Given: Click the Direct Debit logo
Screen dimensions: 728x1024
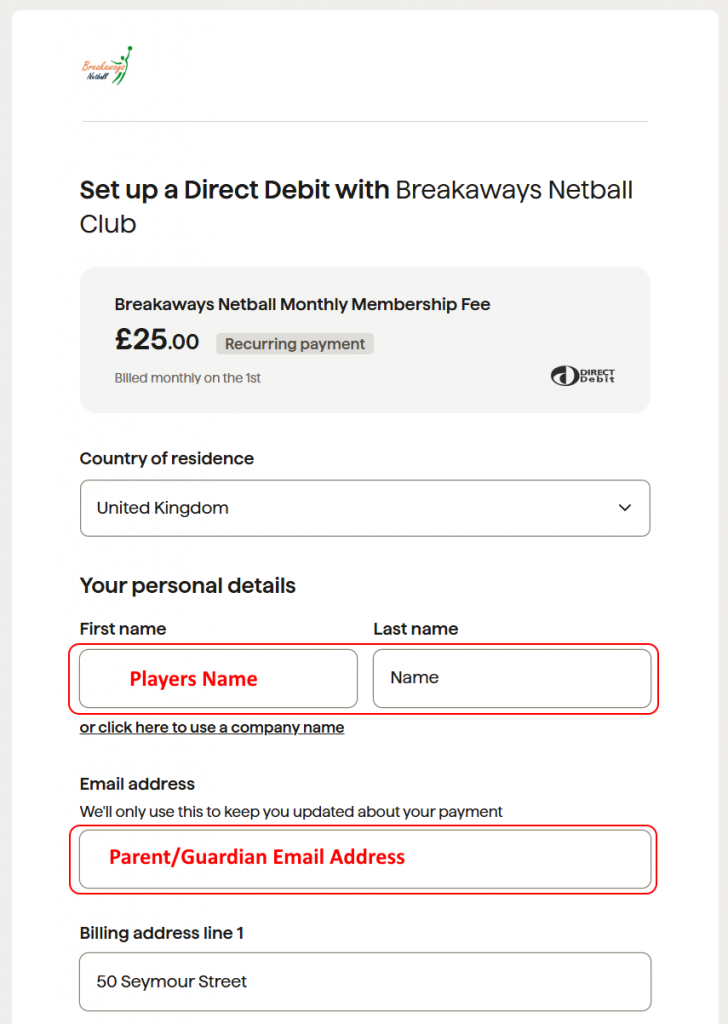Looking at the screenshot, I should point(583,376).
